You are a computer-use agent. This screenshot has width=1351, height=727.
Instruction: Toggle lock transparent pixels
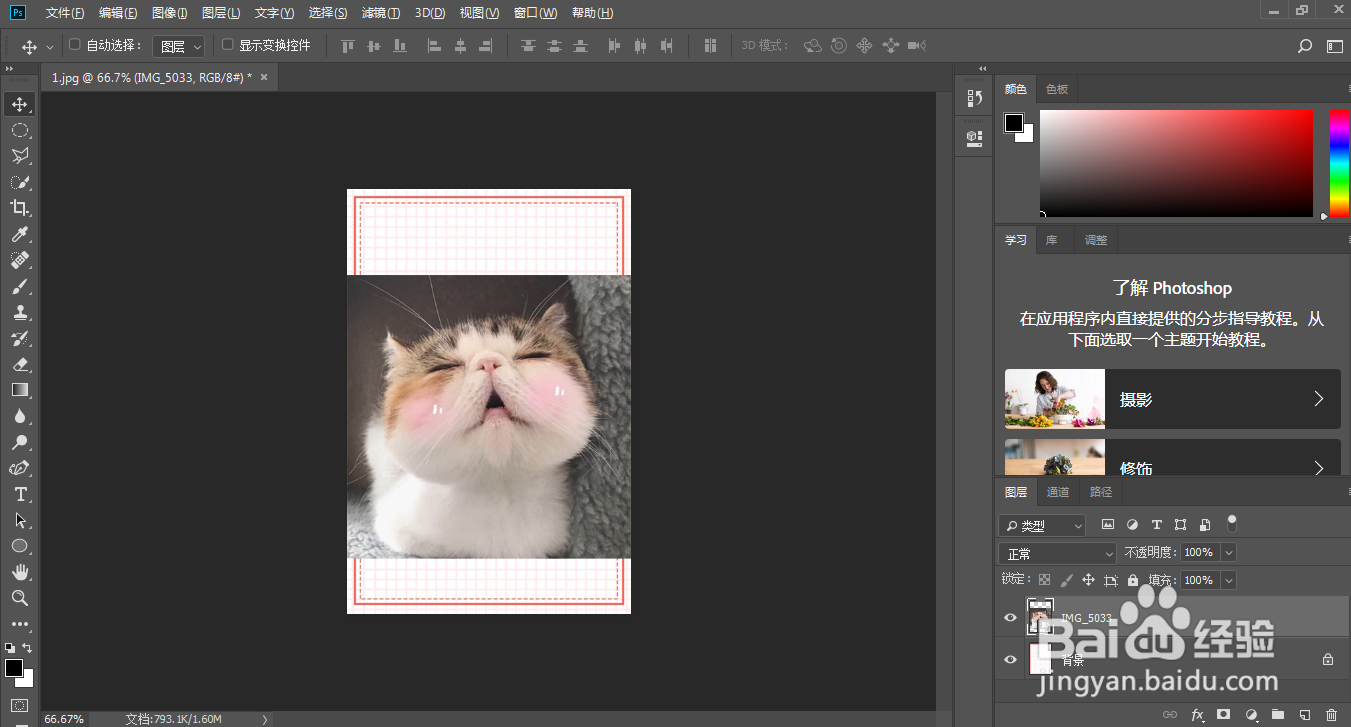coord(1044,580)
